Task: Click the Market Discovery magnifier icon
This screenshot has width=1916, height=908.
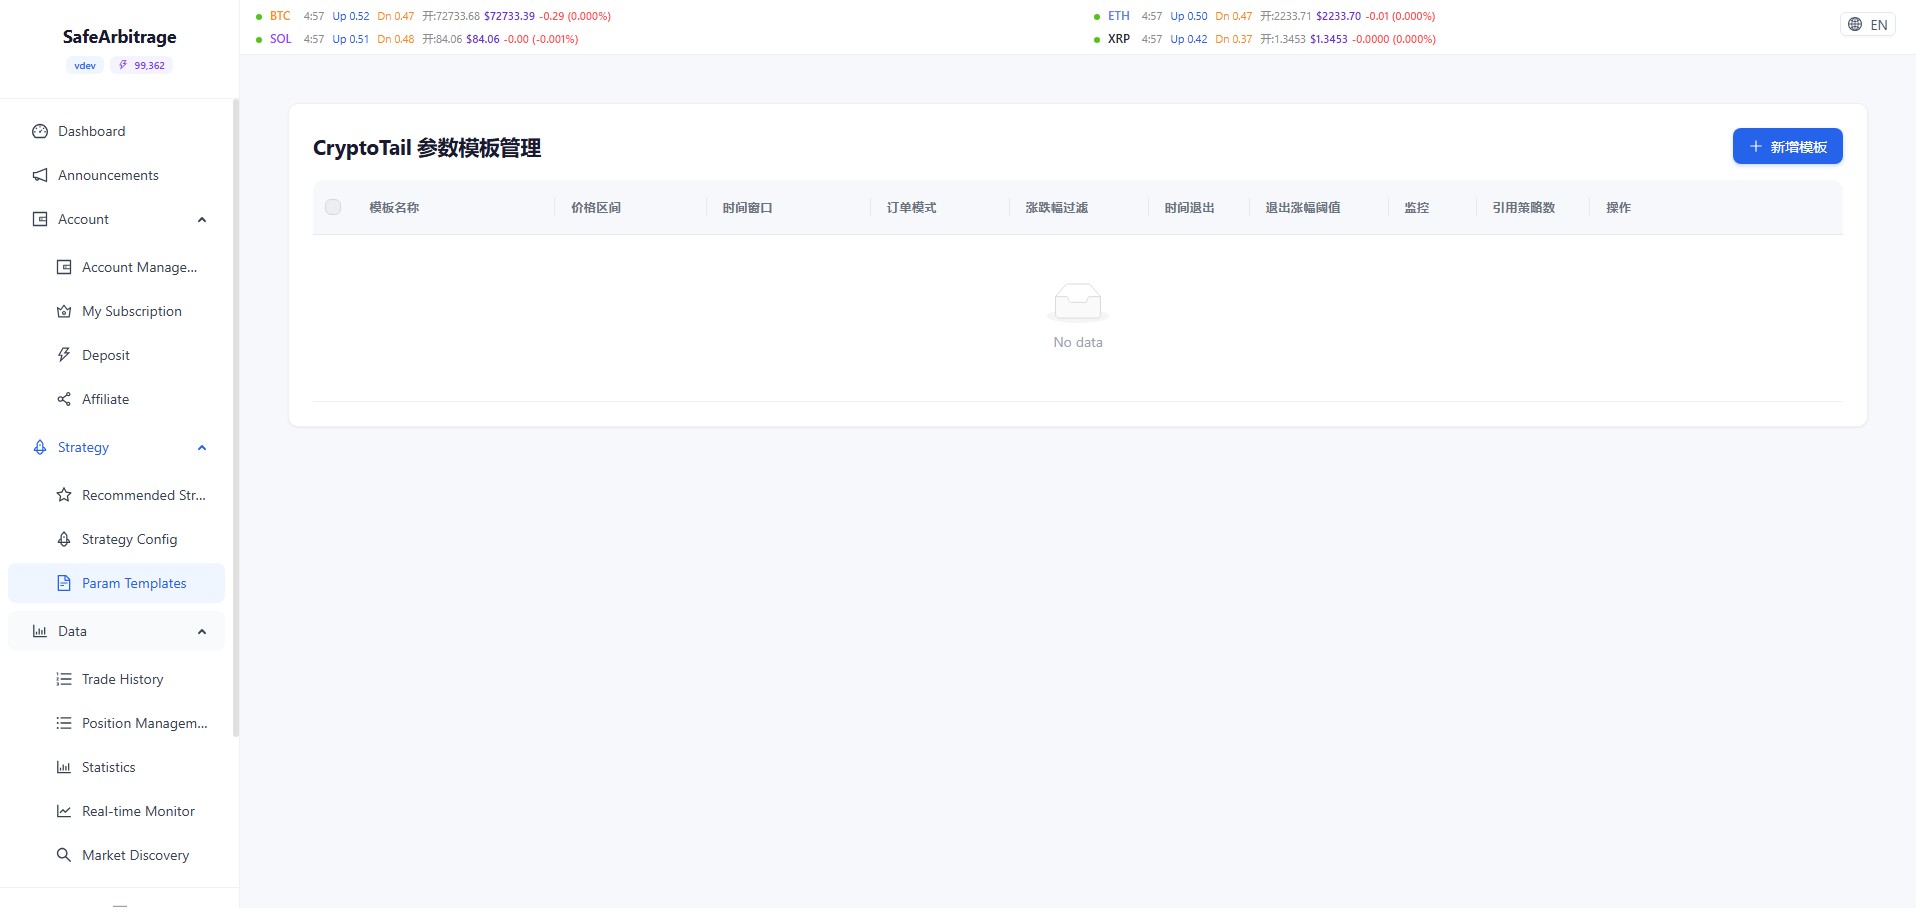Action: [64, 855]
